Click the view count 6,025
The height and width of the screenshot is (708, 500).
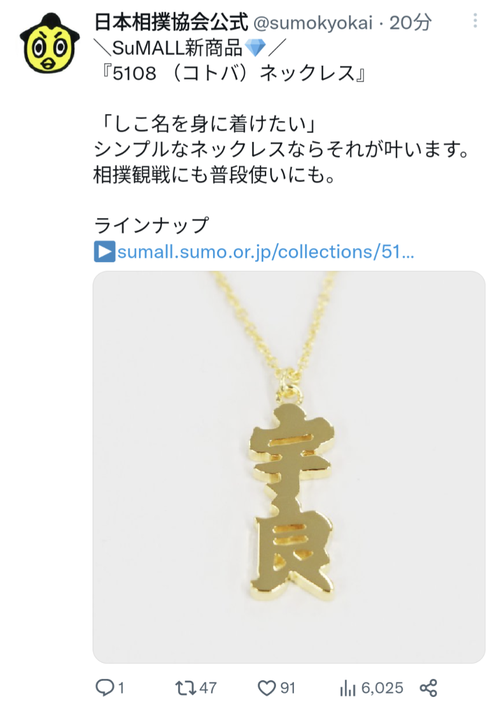pos(382,688)
